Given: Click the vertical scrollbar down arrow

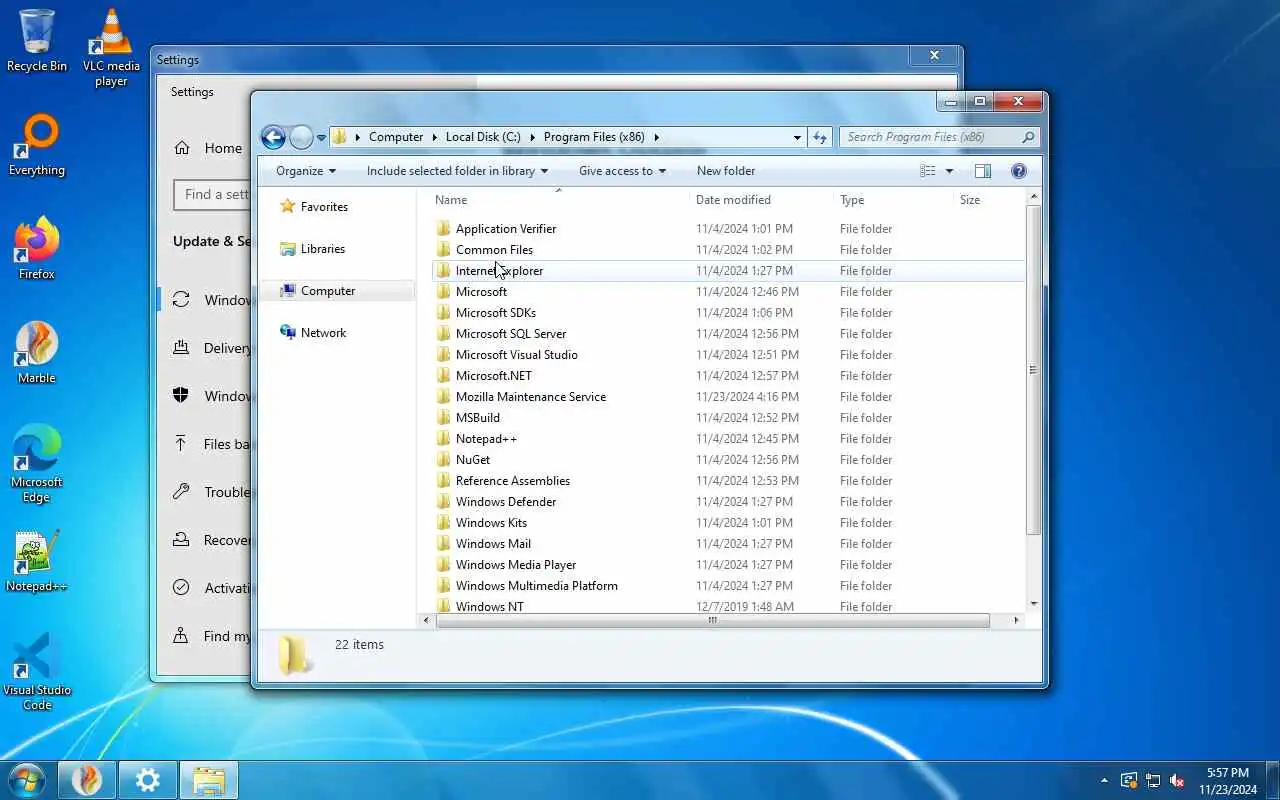Looking at the screenshot, I should [x=1033, y=603].
